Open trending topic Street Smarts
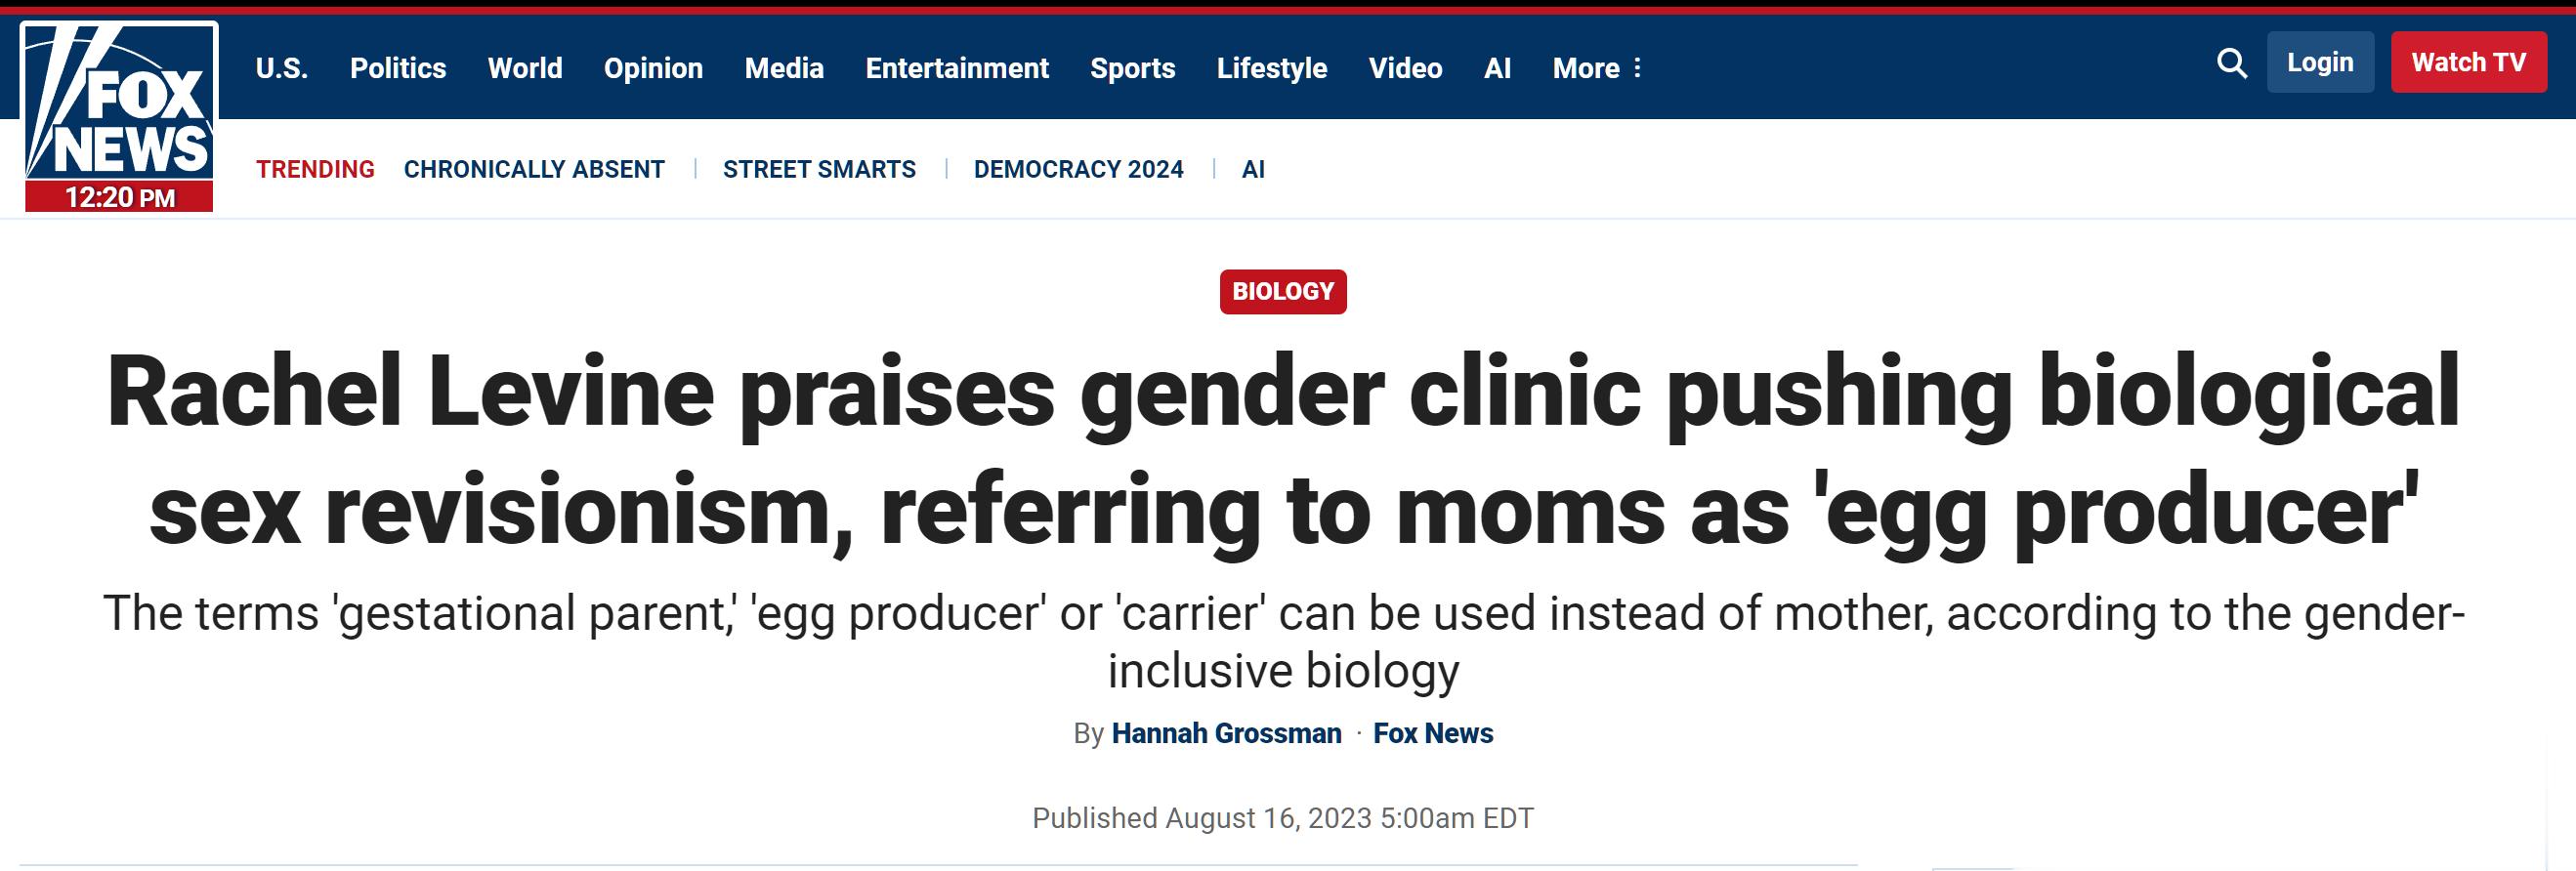 [x=819, y=169]
